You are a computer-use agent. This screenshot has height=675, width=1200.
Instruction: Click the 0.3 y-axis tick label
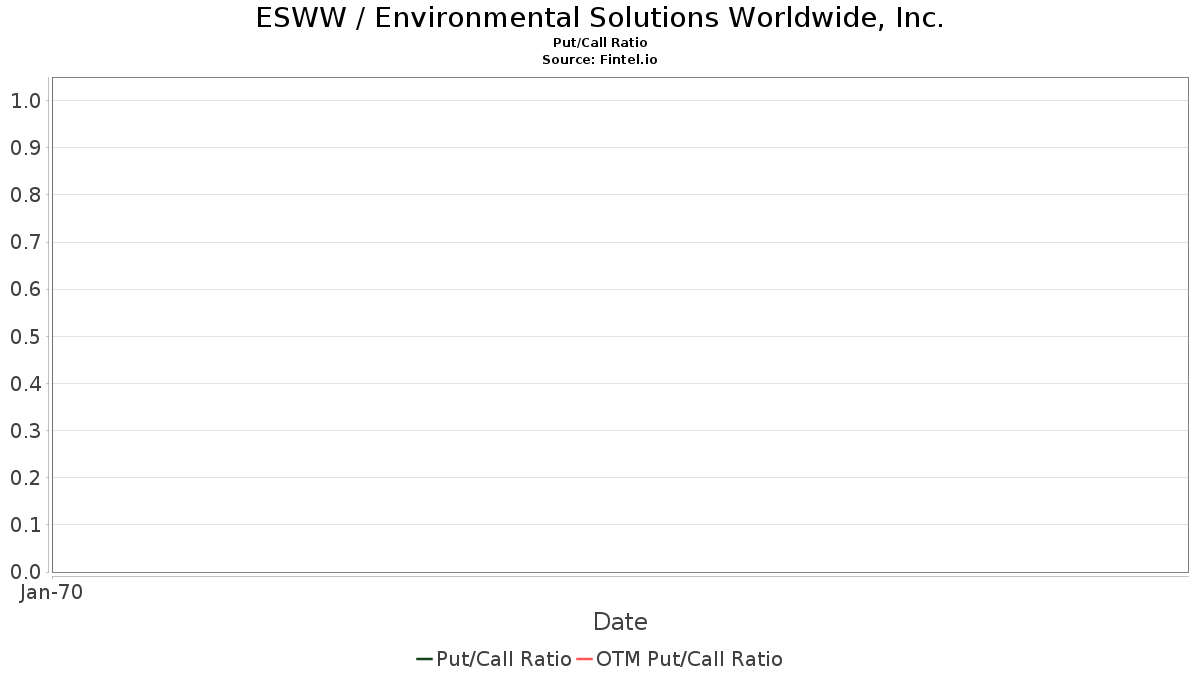[25, 431]
